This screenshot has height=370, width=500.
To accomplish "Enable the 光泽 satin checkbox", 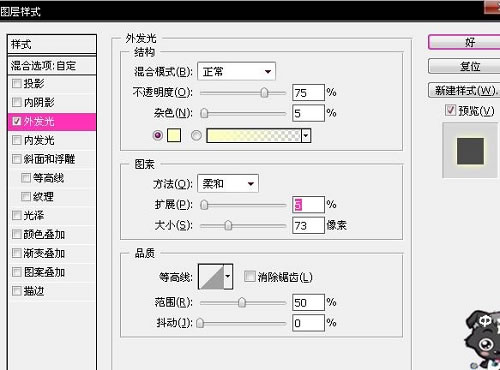I will point(17,215).
